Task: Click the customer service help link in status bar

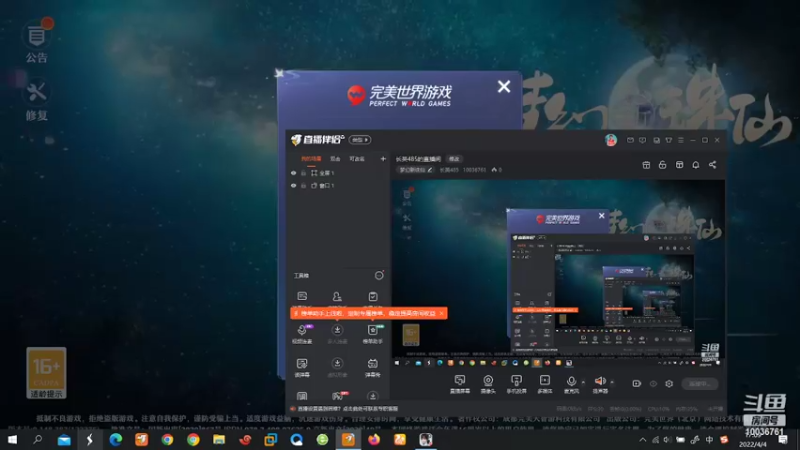Action: pos(347,409)
